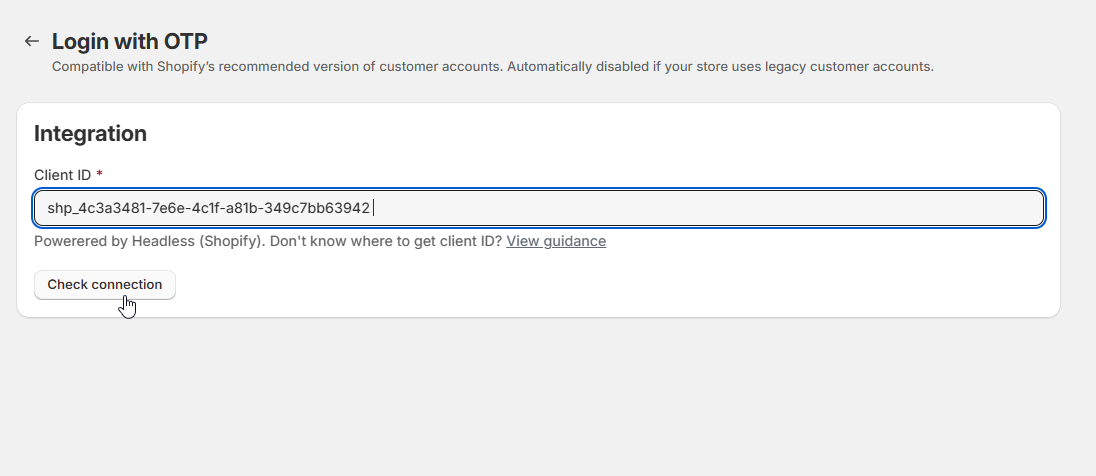Place cursor at start of the shp_ client ID value
1096x476 pixels.
pos(48,208)
